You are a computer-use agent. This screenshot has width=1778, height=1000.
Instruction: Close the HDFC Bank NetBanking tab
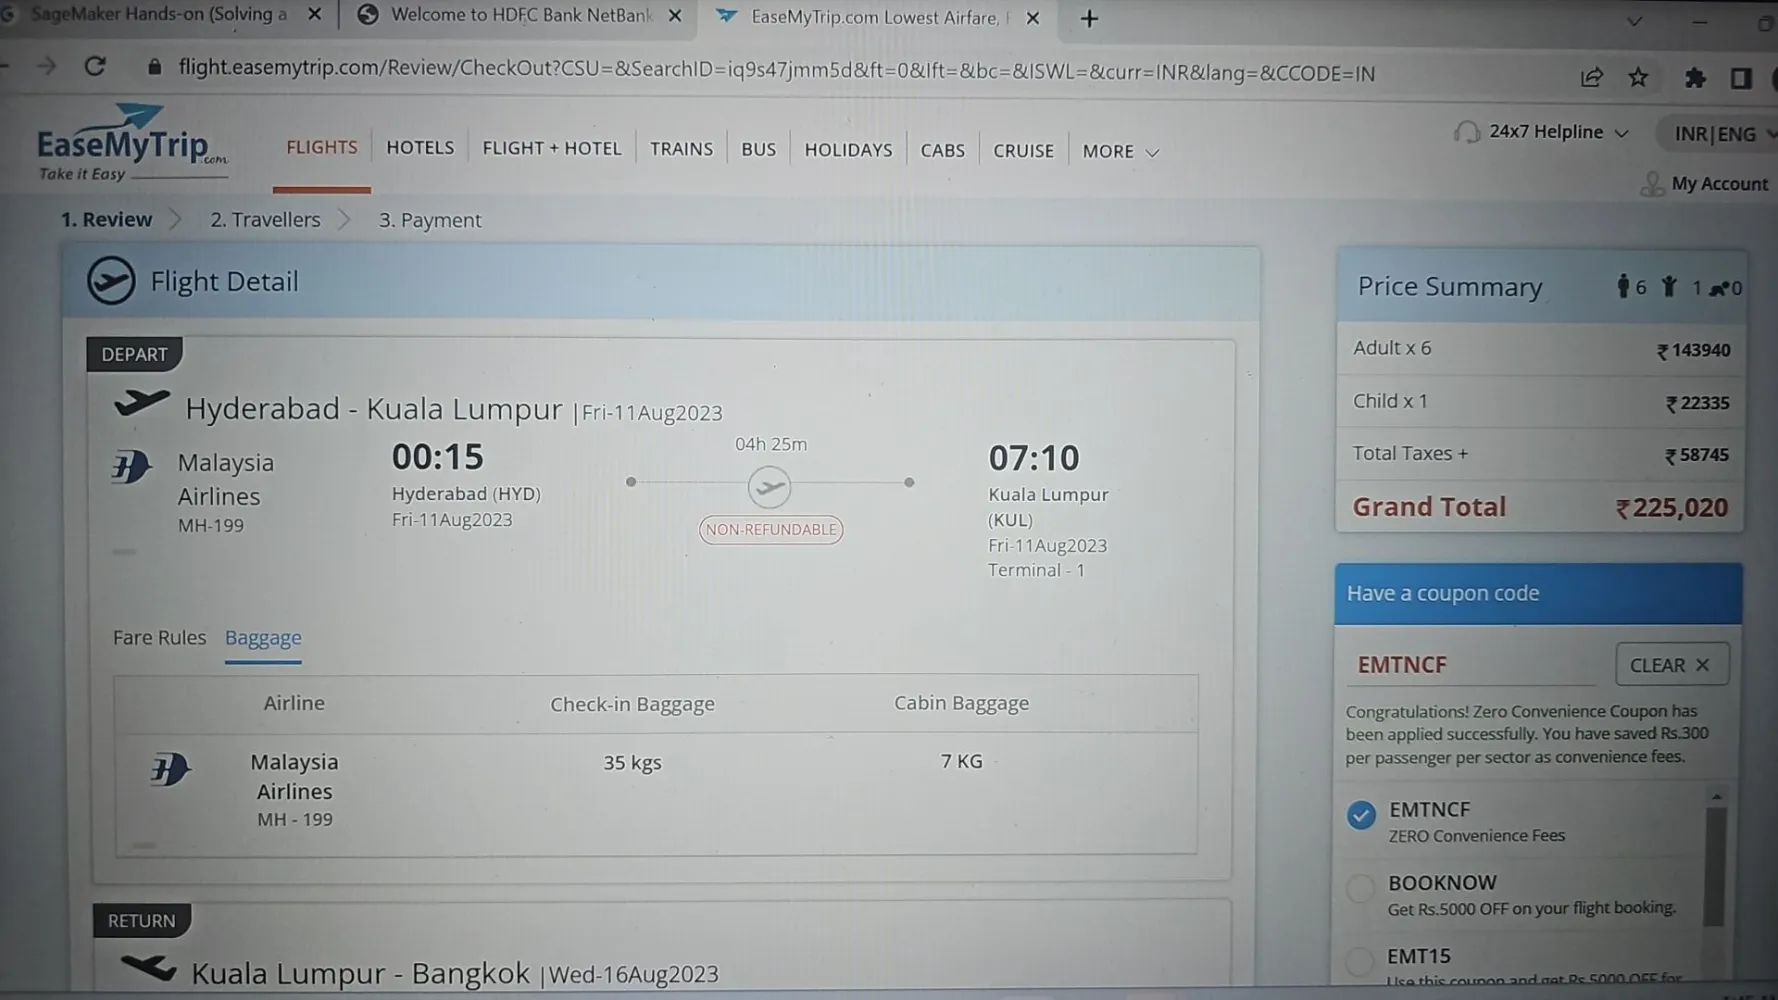pyautogui.click(x=675, y=16)
